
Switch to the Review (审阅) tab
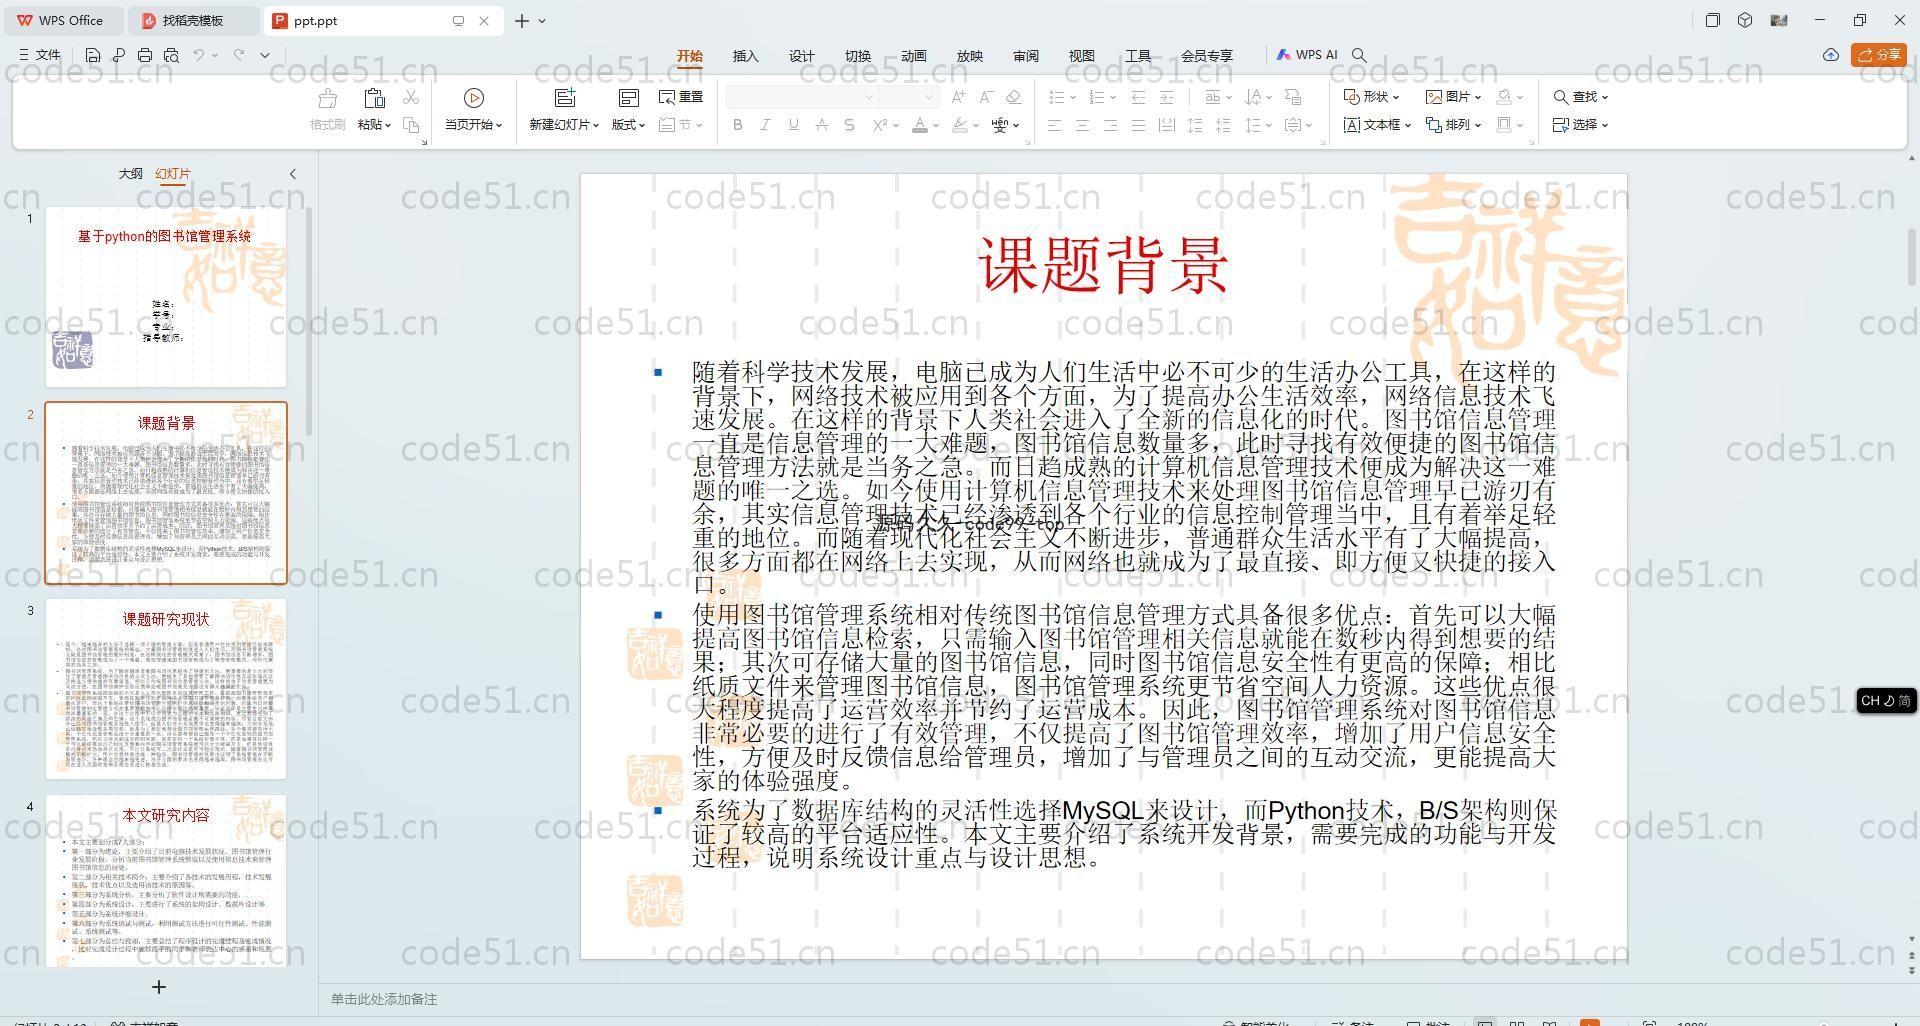1026,56
